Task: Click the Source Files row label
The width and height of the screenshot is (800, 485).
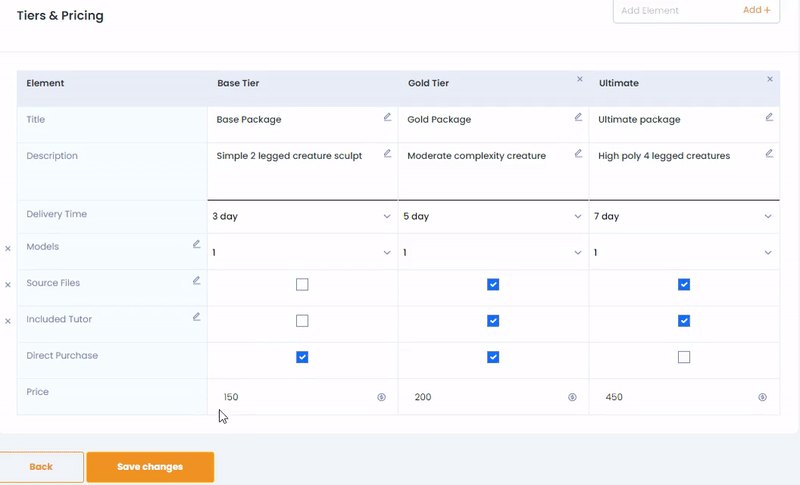Action: tap(53, 283)
